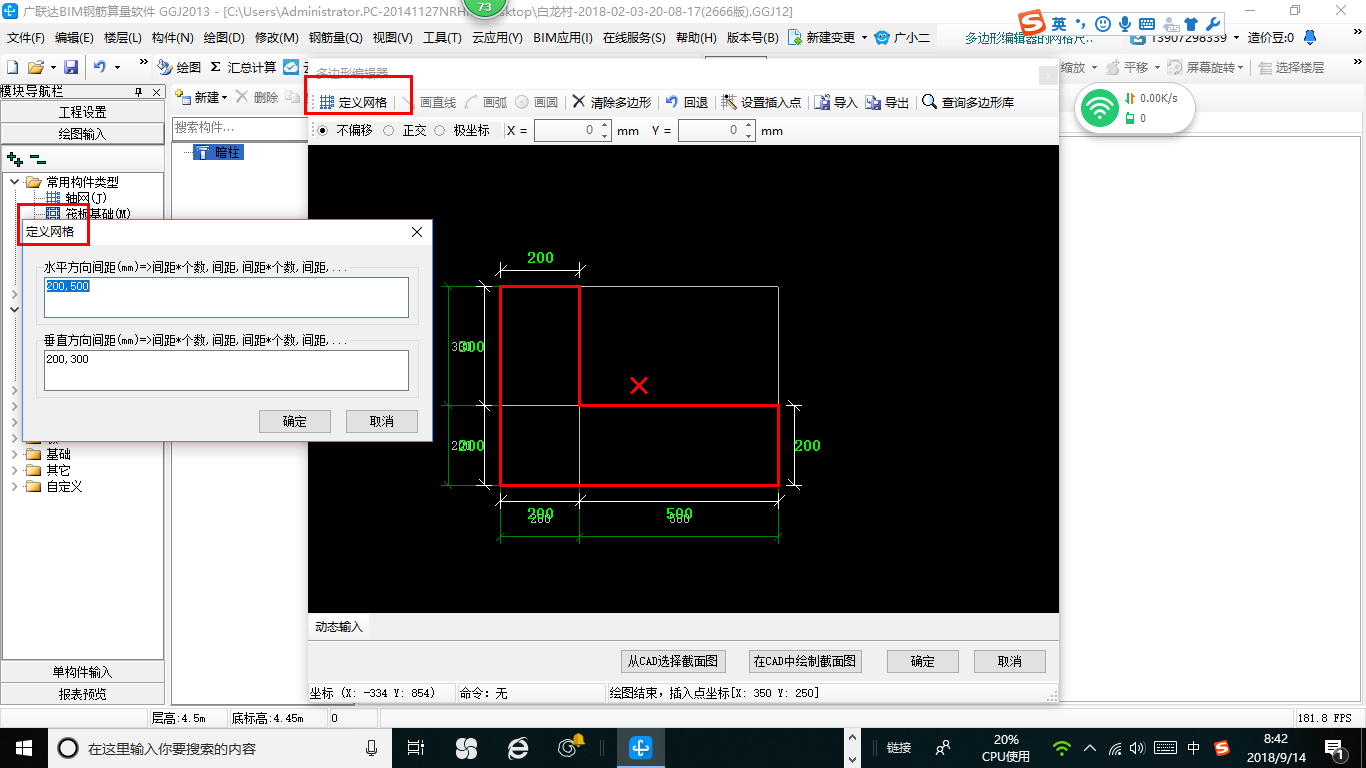Image resolution: width=1366 pixels, height=768 pixels.
Task: Open the 缩放 zoom dropdown arrow
Action: click(x=1095, y=67)
